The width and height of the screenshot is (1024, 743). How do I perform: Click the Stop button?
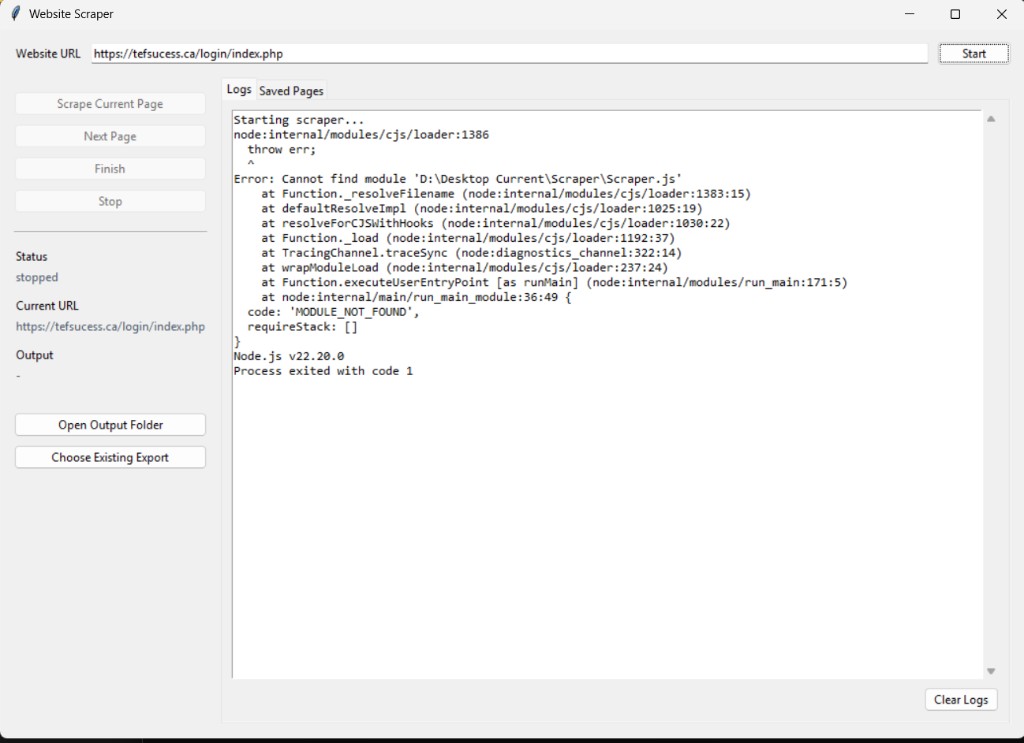coord(110,202)
